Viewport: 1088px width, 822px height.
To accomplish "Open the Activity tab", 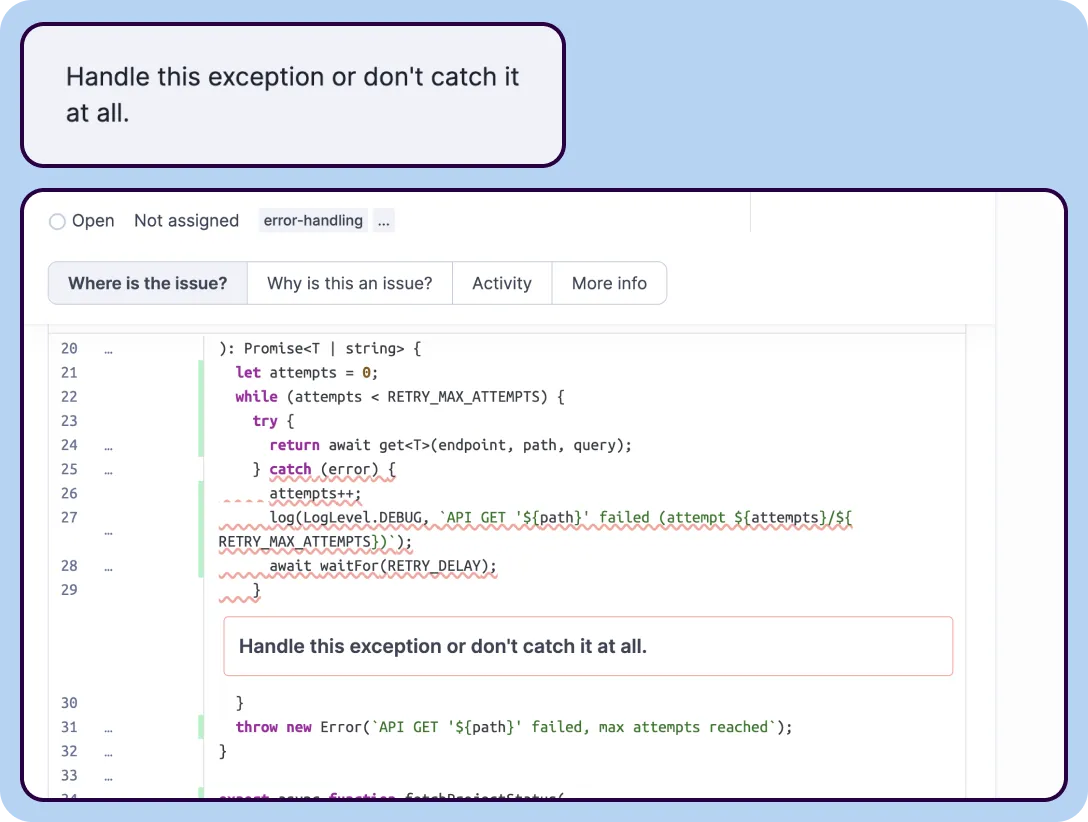I will point(502,283).
